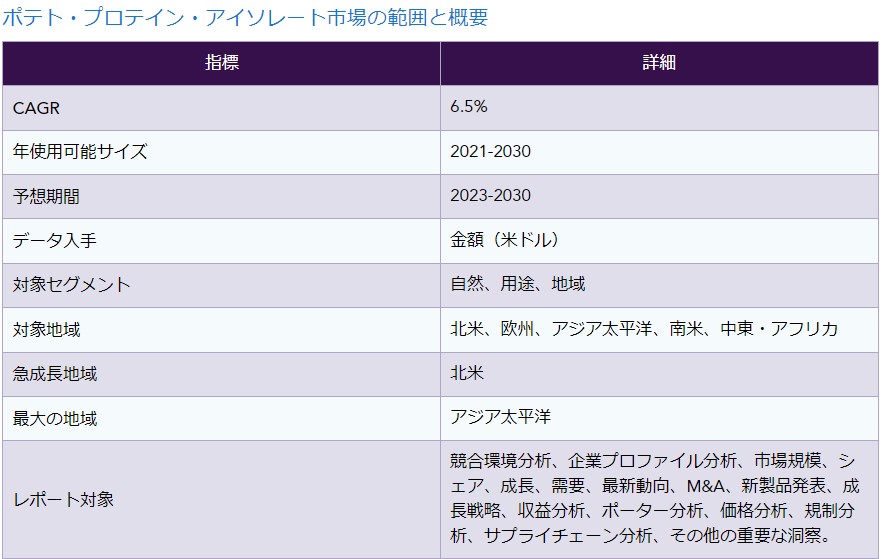Select the 対象地域 label cell
The image size is (882, 559).
(46, 329)
